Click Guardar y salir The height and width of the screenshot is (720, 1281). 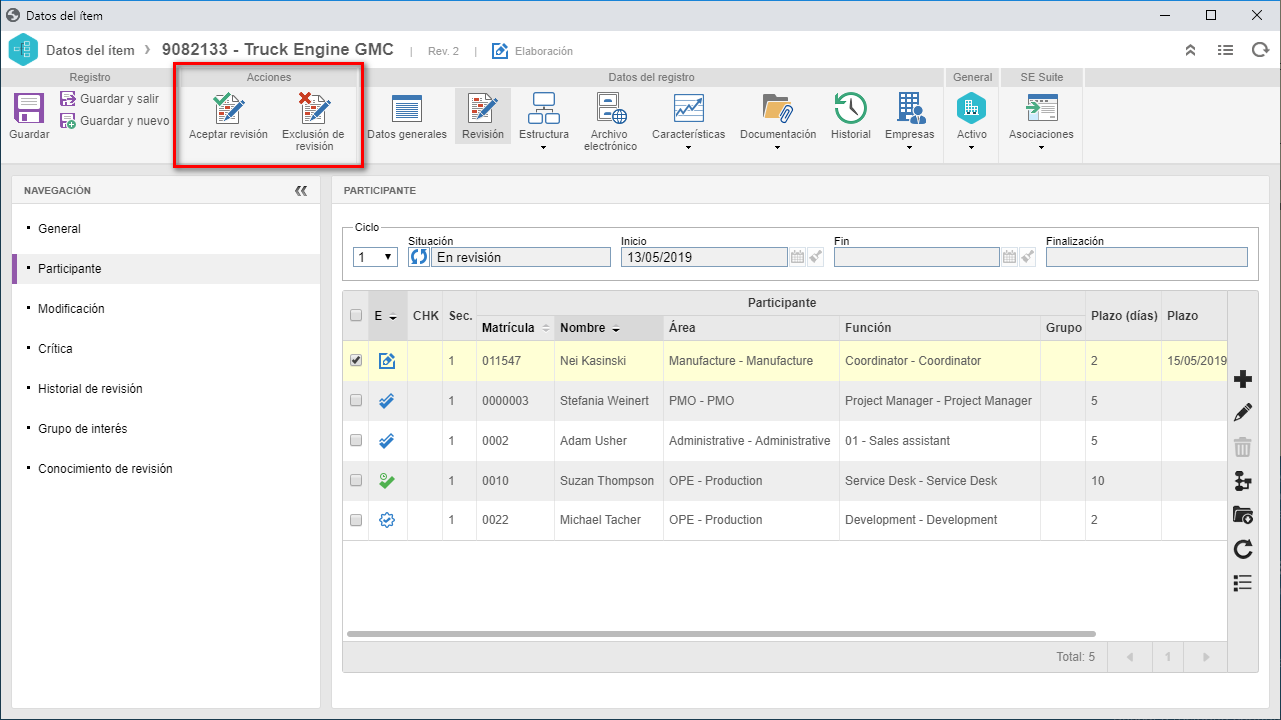[109, 99]
